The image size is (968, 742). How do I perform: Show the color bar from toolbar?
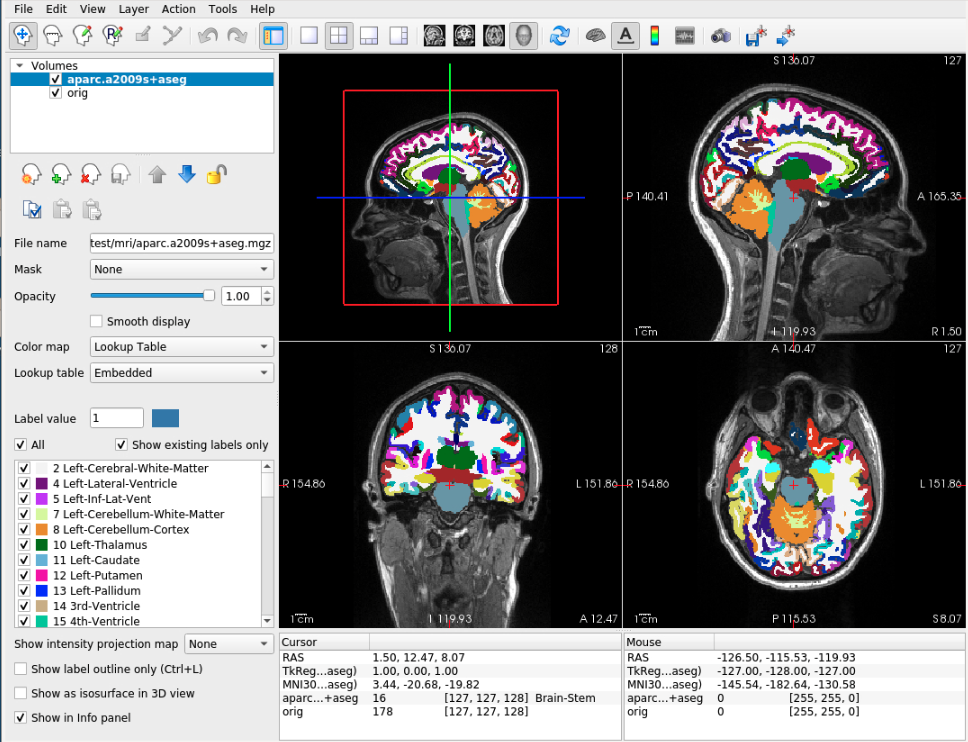[655, 35]
